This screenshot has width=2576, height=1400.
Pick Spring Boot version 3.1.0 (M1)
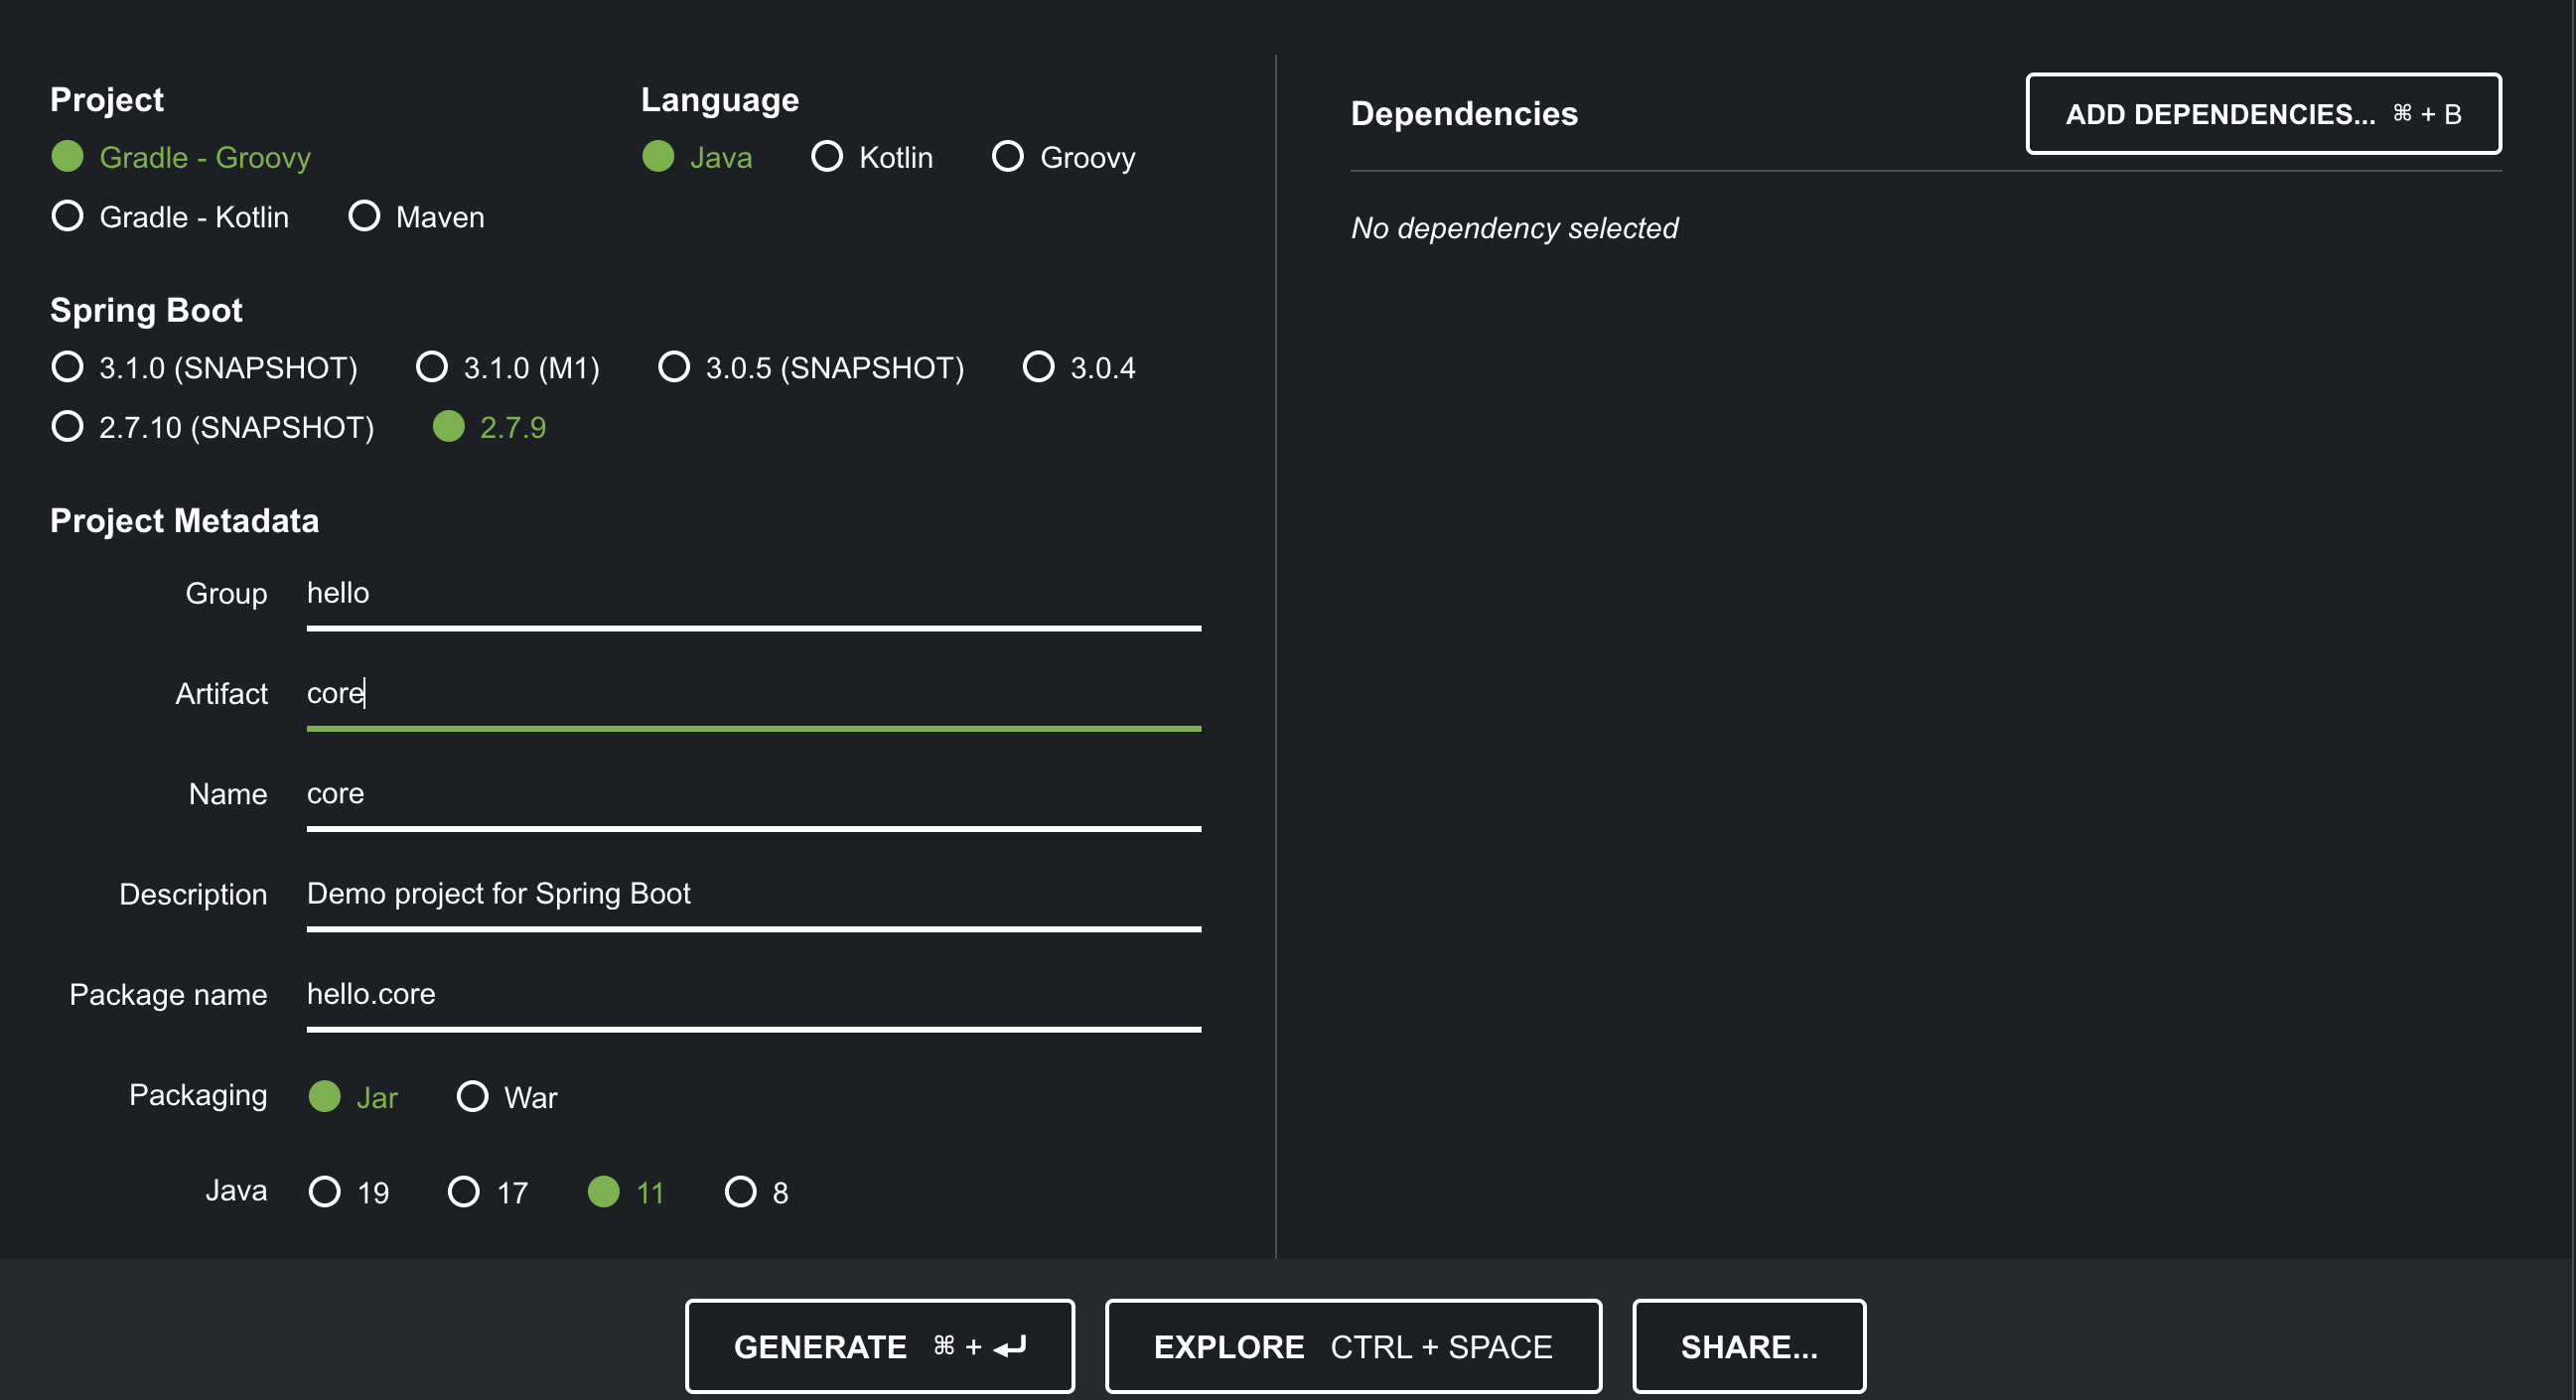[x=432, y=367]
